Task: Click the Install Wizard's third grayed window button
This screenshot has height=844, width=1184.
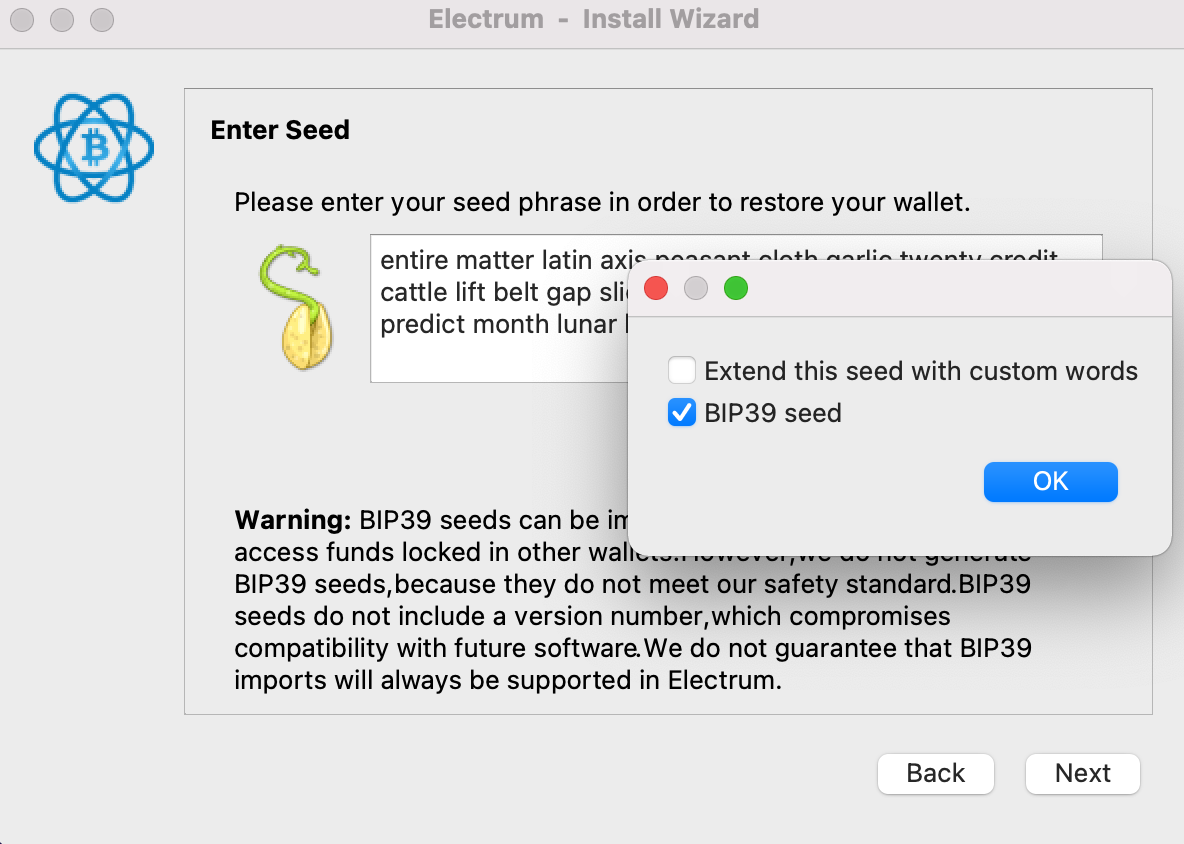Action: (102, 20)
